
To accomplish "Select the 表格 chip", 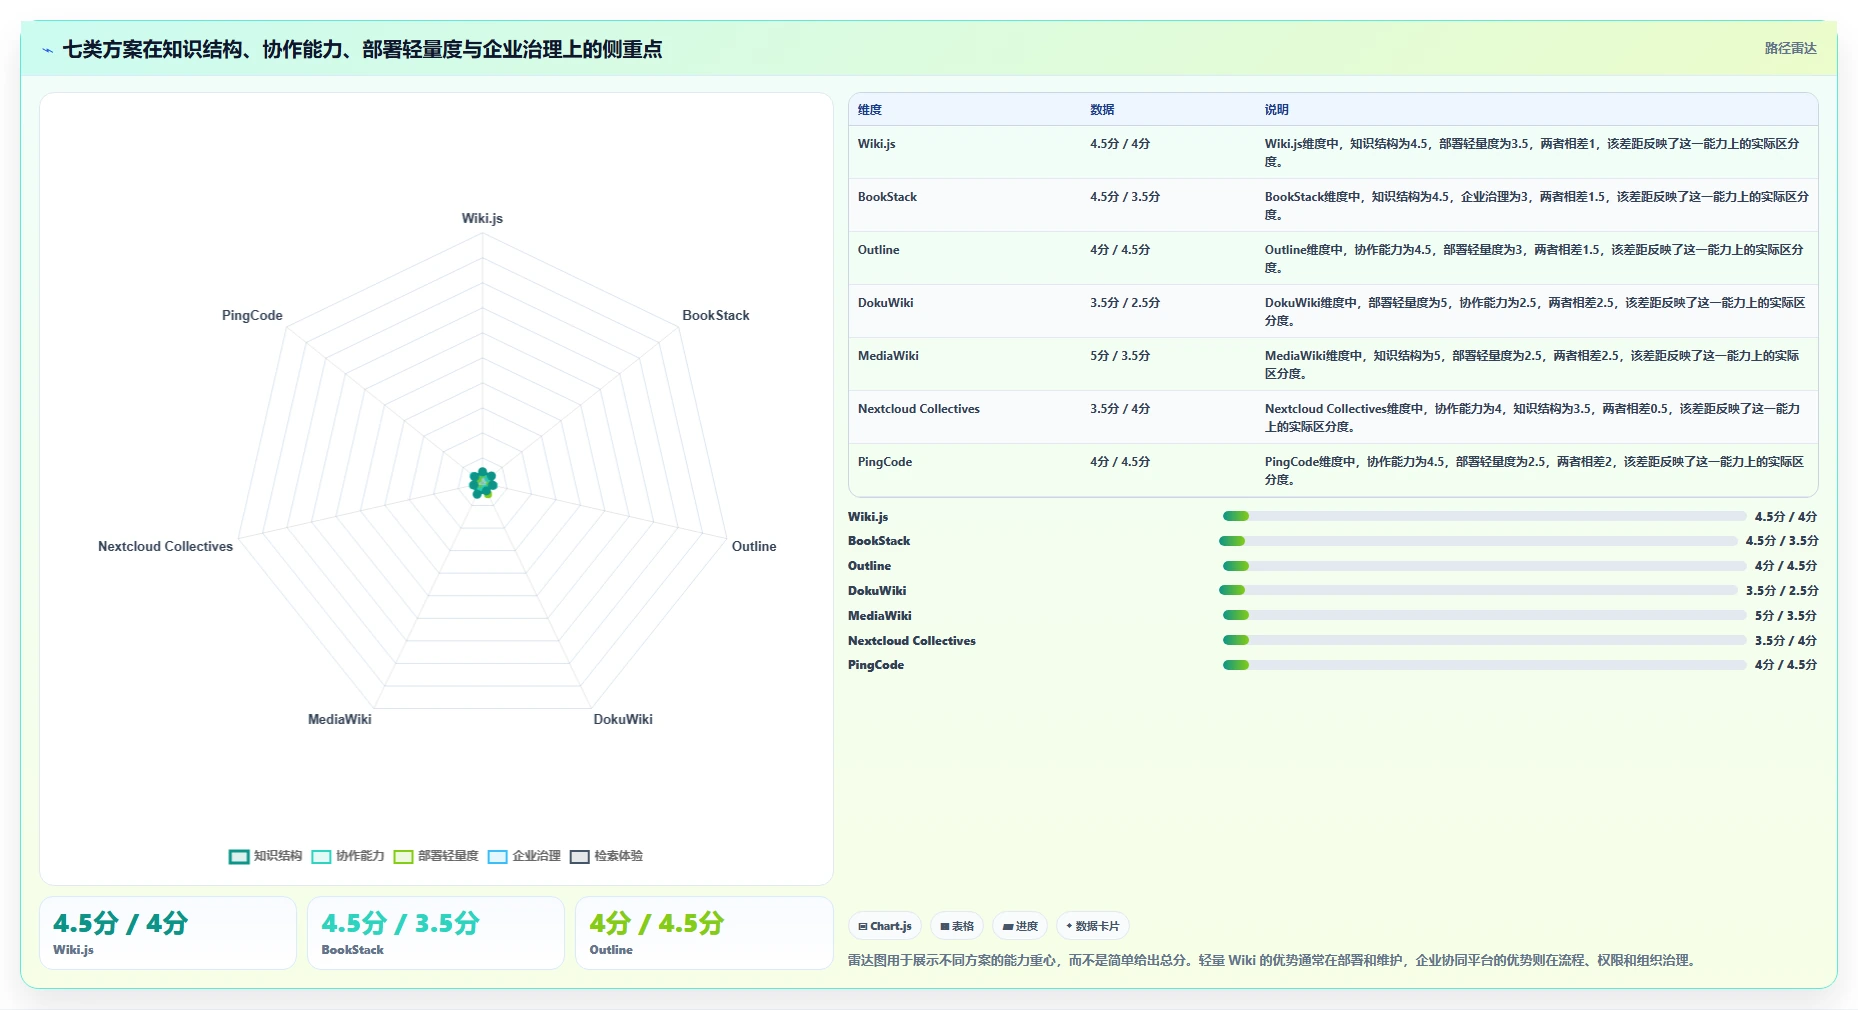I will [x=957, y=926].
